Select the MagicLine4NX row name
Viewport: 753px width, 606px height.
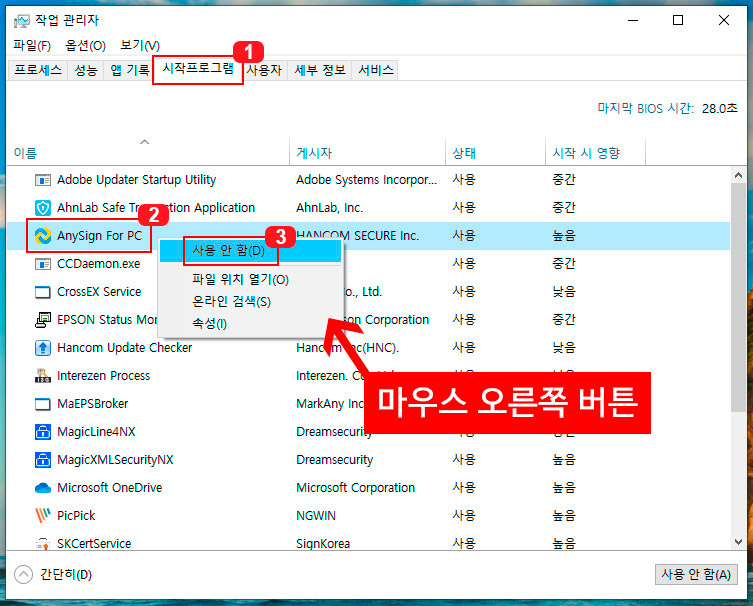click(x=96, y=432)
